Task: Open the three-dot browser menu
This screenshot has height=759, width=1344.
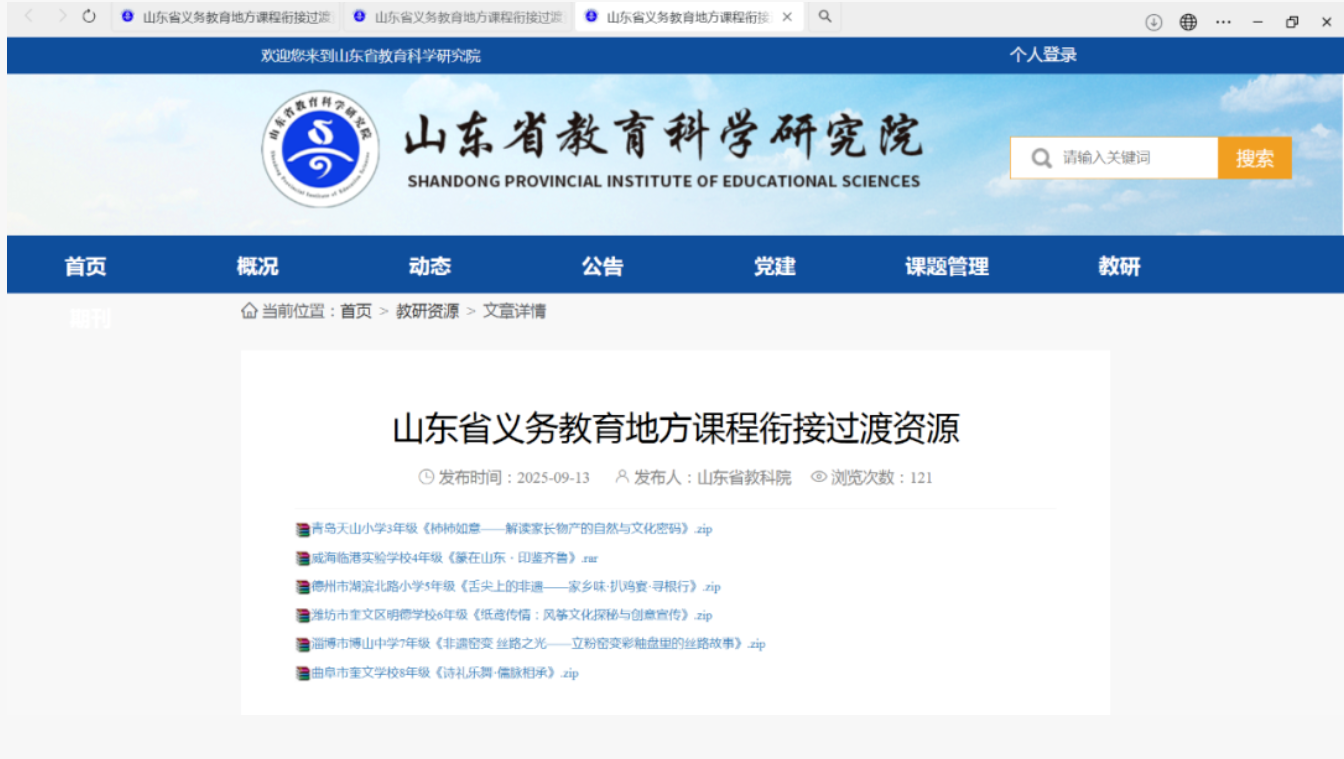Action: (1223, 22)
